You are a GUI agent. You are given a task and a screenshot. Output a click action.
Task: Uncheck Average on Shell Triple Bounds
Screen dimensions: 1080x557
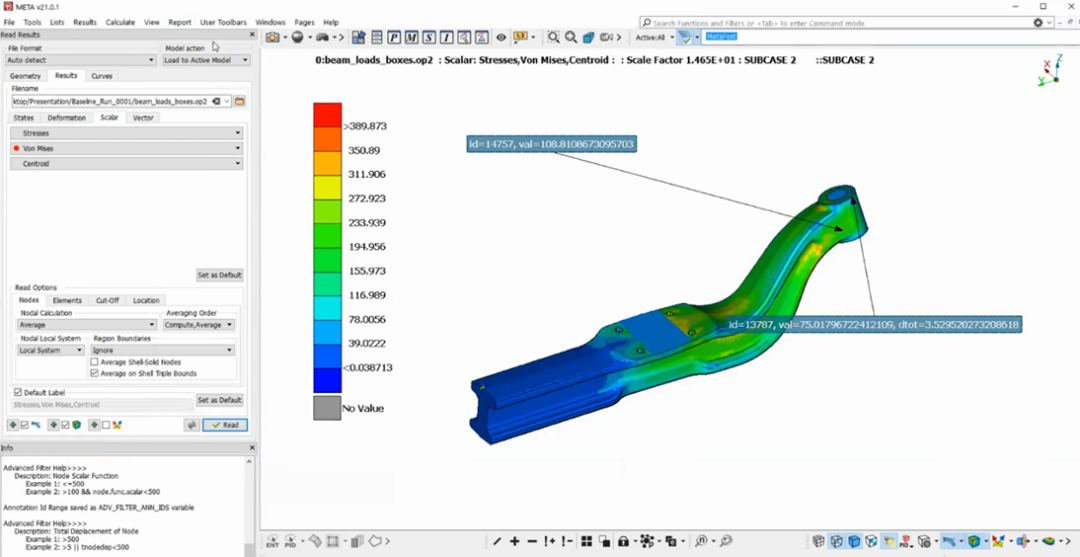click(x=94, y=373)
